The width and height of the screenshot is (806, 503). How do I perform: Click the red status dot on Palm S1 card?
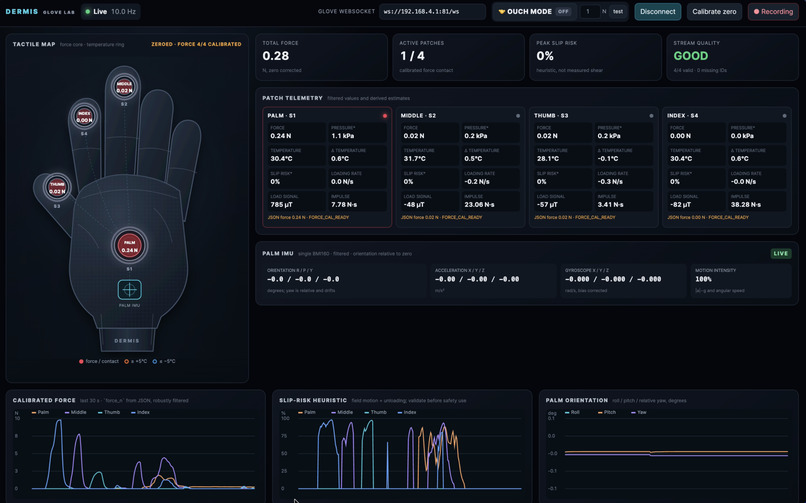point(384,116)
